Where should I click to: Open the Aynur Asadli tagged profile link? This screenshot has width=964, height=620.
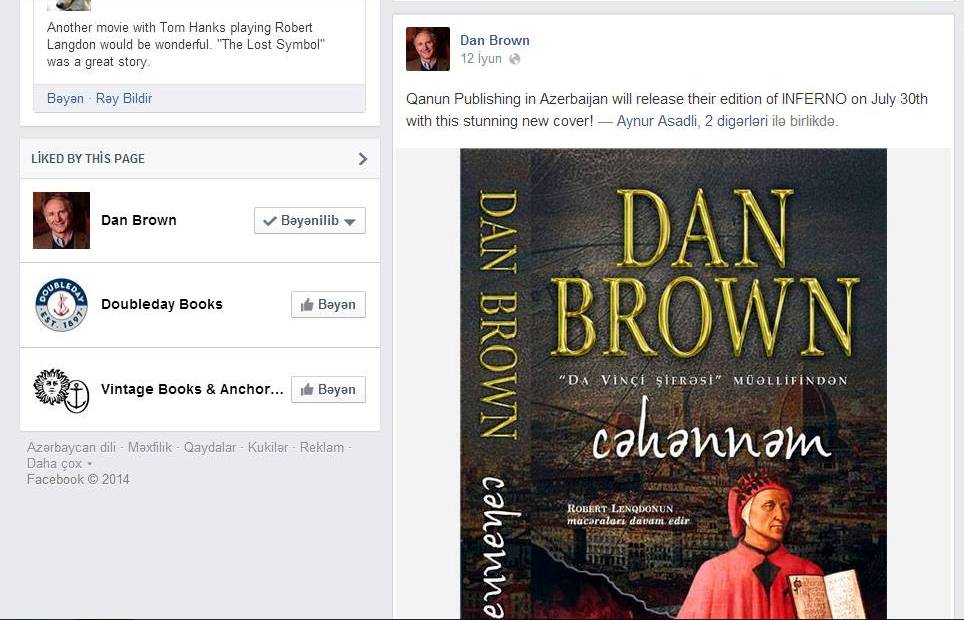[x=656, y=121]
